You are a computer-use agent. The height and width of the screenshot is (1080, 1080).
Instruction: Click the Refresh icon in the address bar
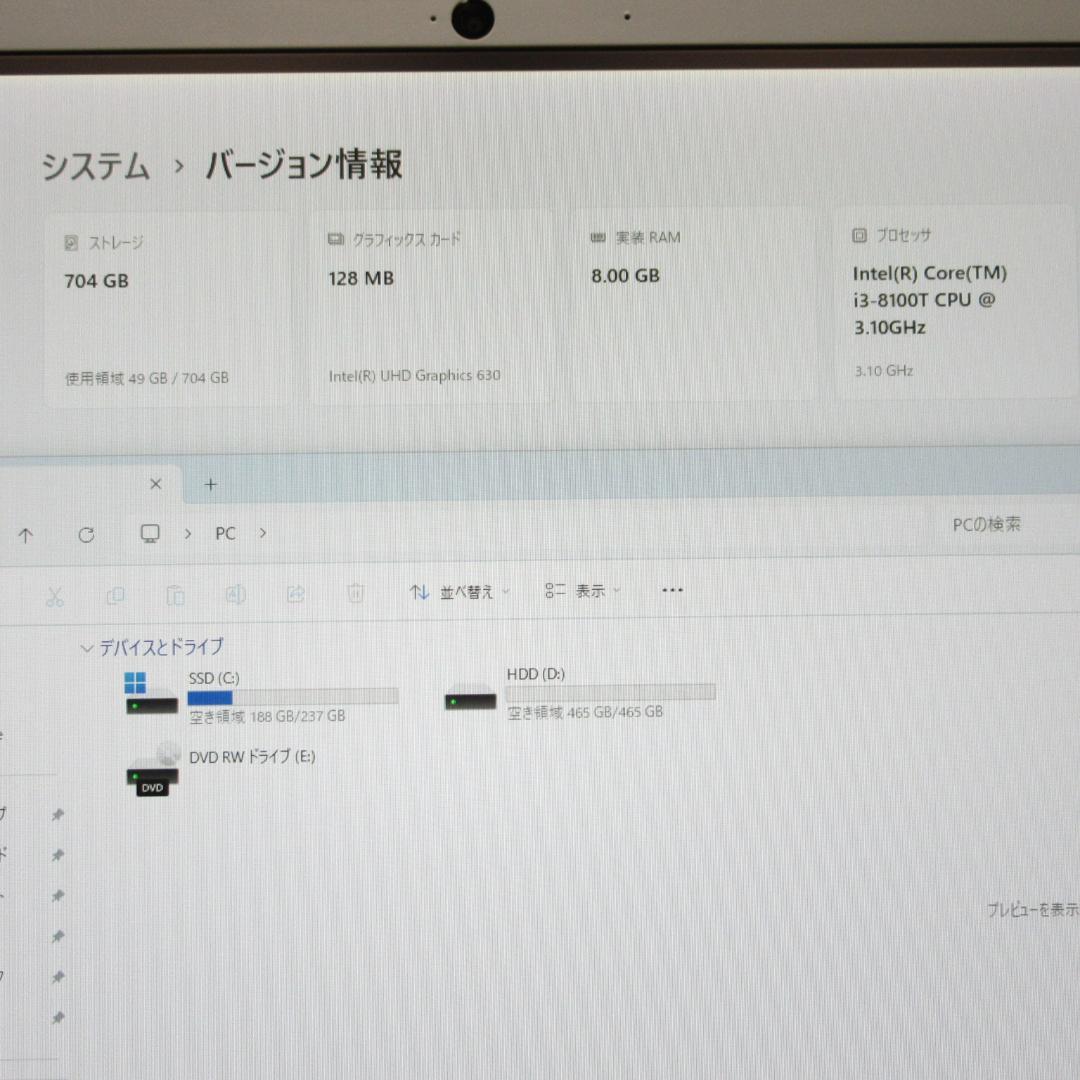[86, 534]
